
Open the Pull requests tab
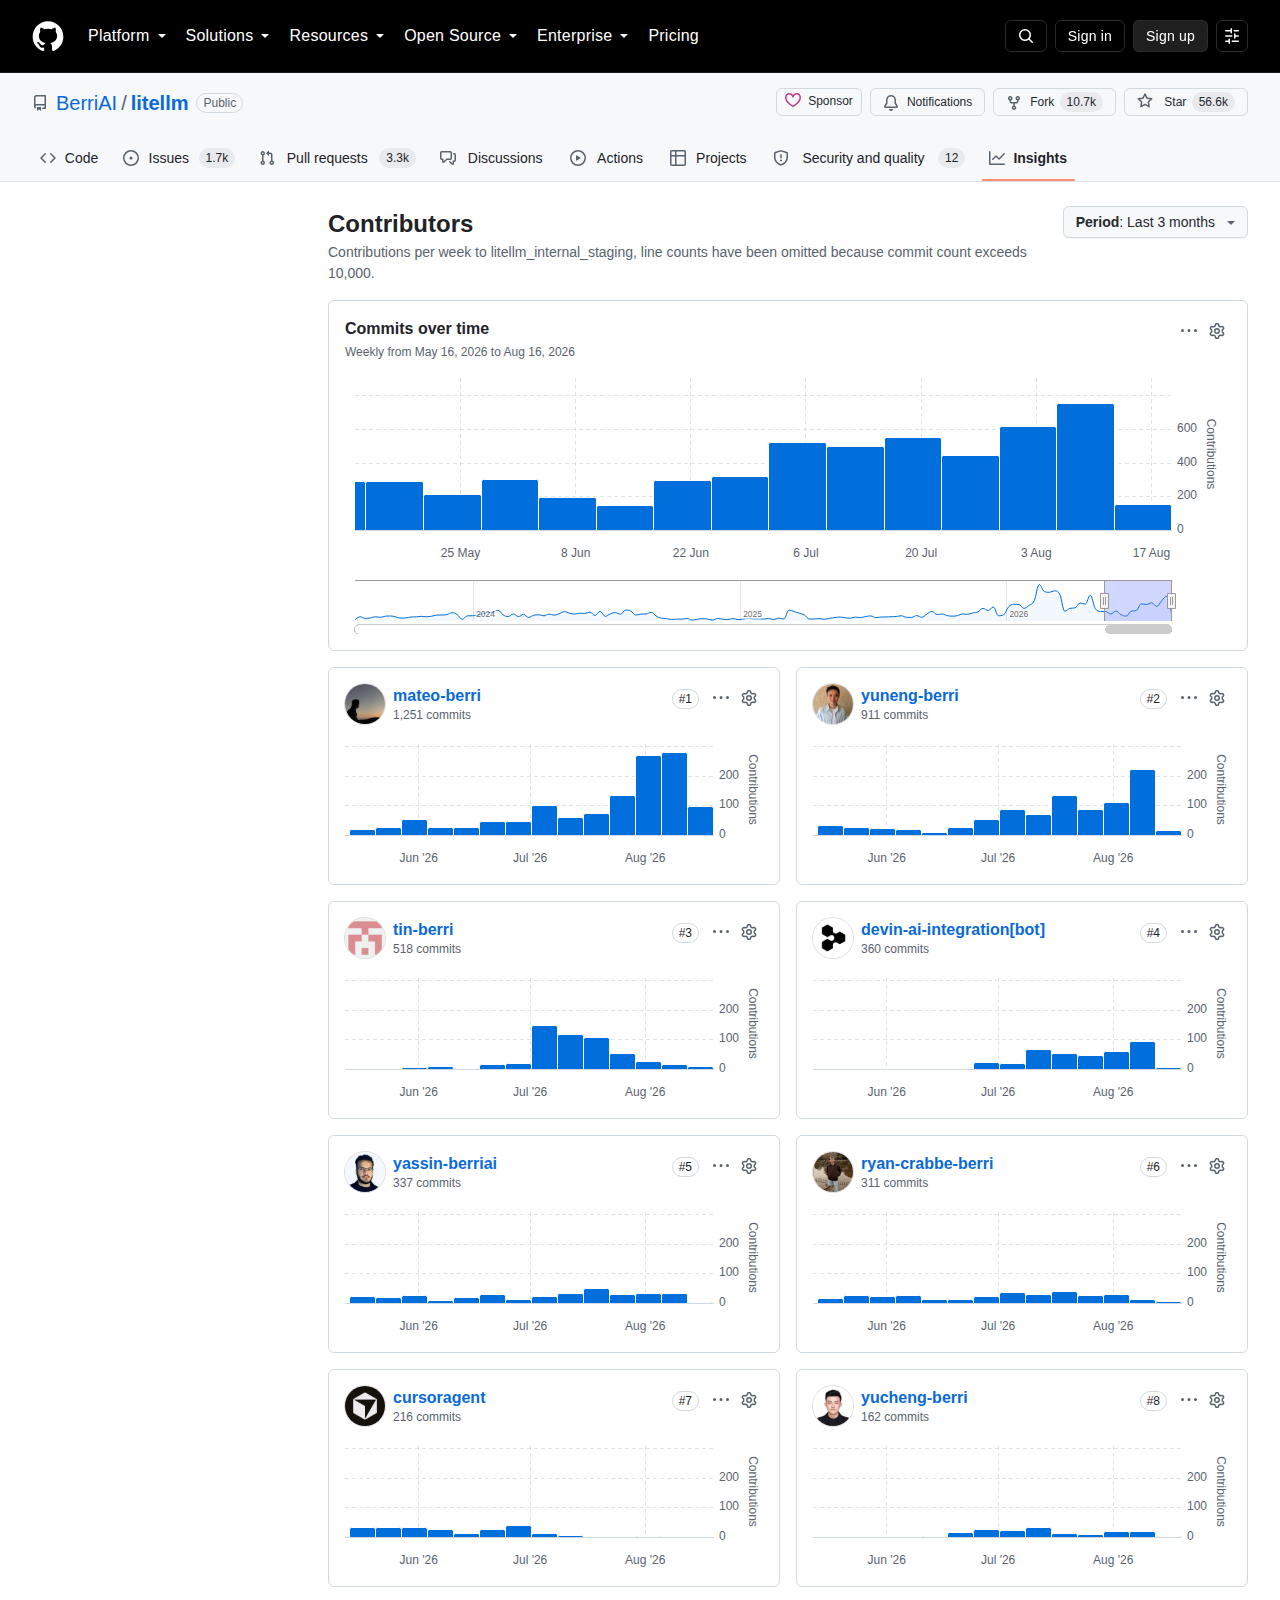[336, 158]
